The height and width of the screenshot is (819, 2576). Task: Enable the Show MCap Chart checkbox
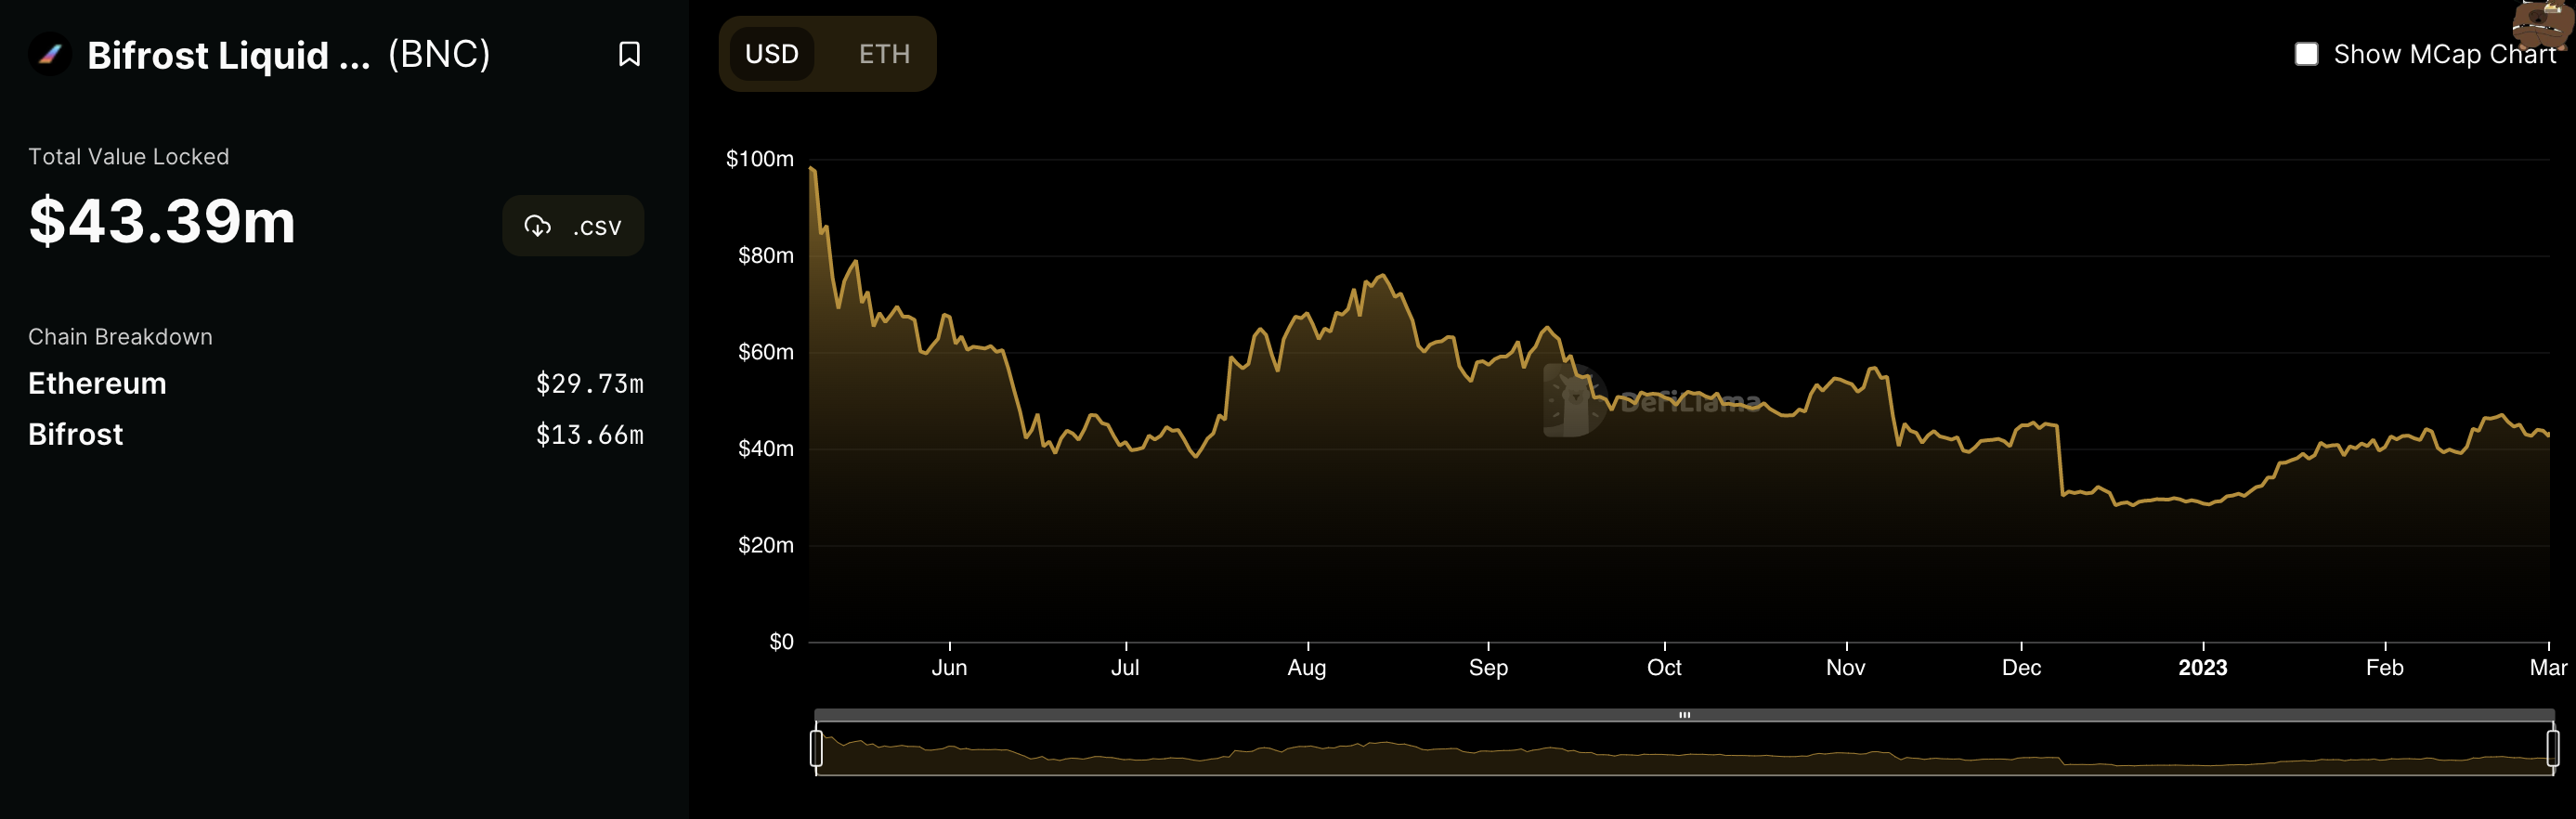tap(2306, 54)
